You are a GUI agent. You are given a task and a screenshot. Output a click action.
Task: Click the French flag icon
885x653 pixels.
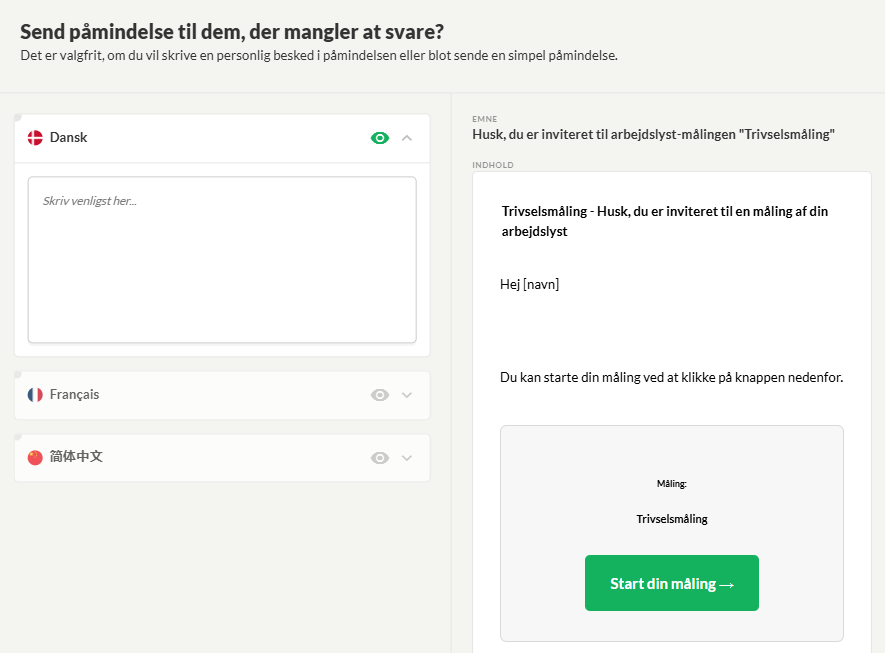point(35,395)
